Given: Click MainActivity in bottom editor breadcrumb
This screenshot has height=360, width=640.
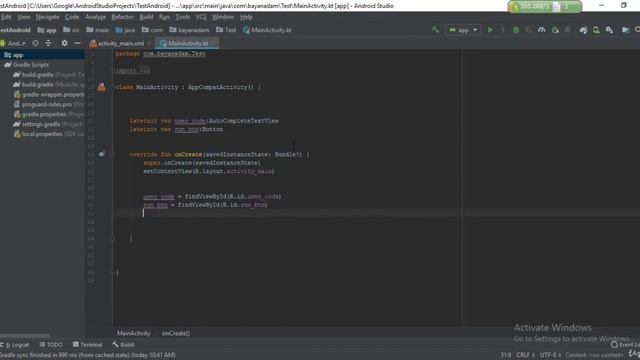Looking at the screenshot, I should click(133, 333).
